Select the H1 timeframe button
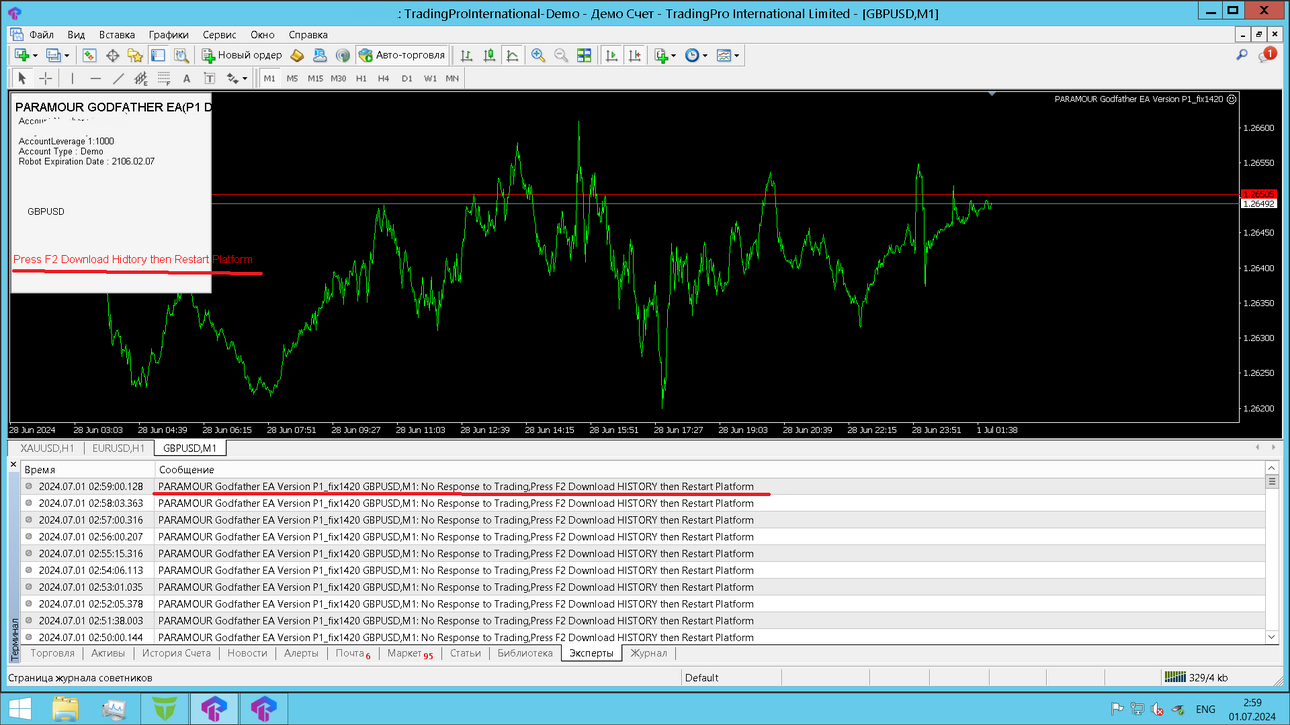The width and height of the screenshot is (1290, 725). click(361, 78)
